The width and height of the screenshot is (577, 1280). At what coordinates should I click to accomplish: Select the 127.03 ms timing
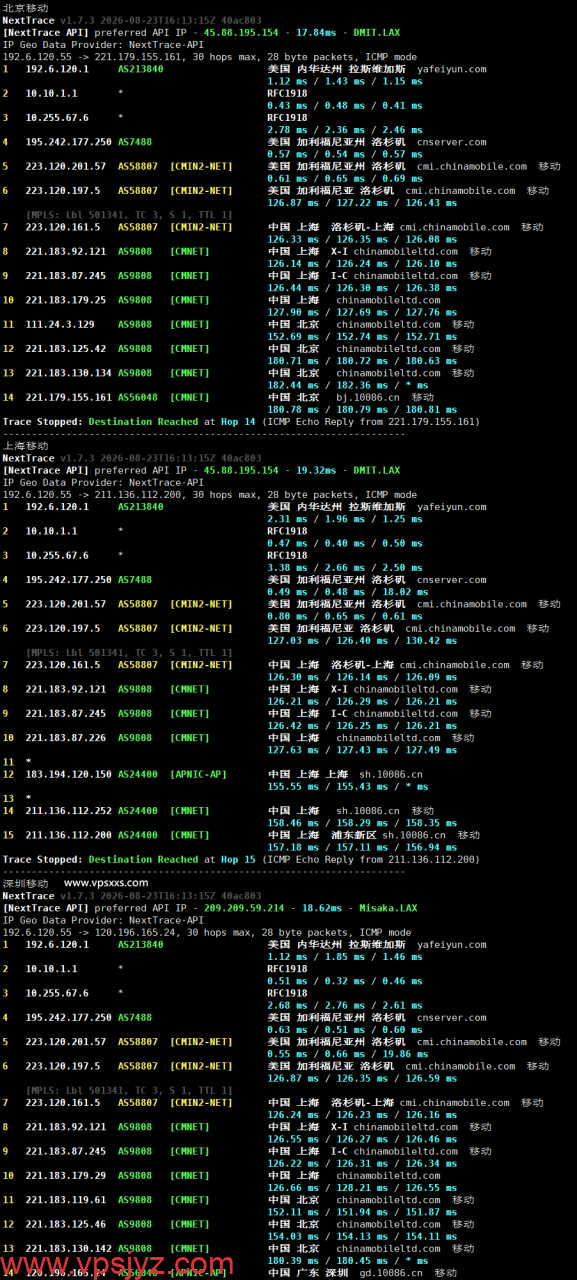pyautogui.click(x=294, y=641)
